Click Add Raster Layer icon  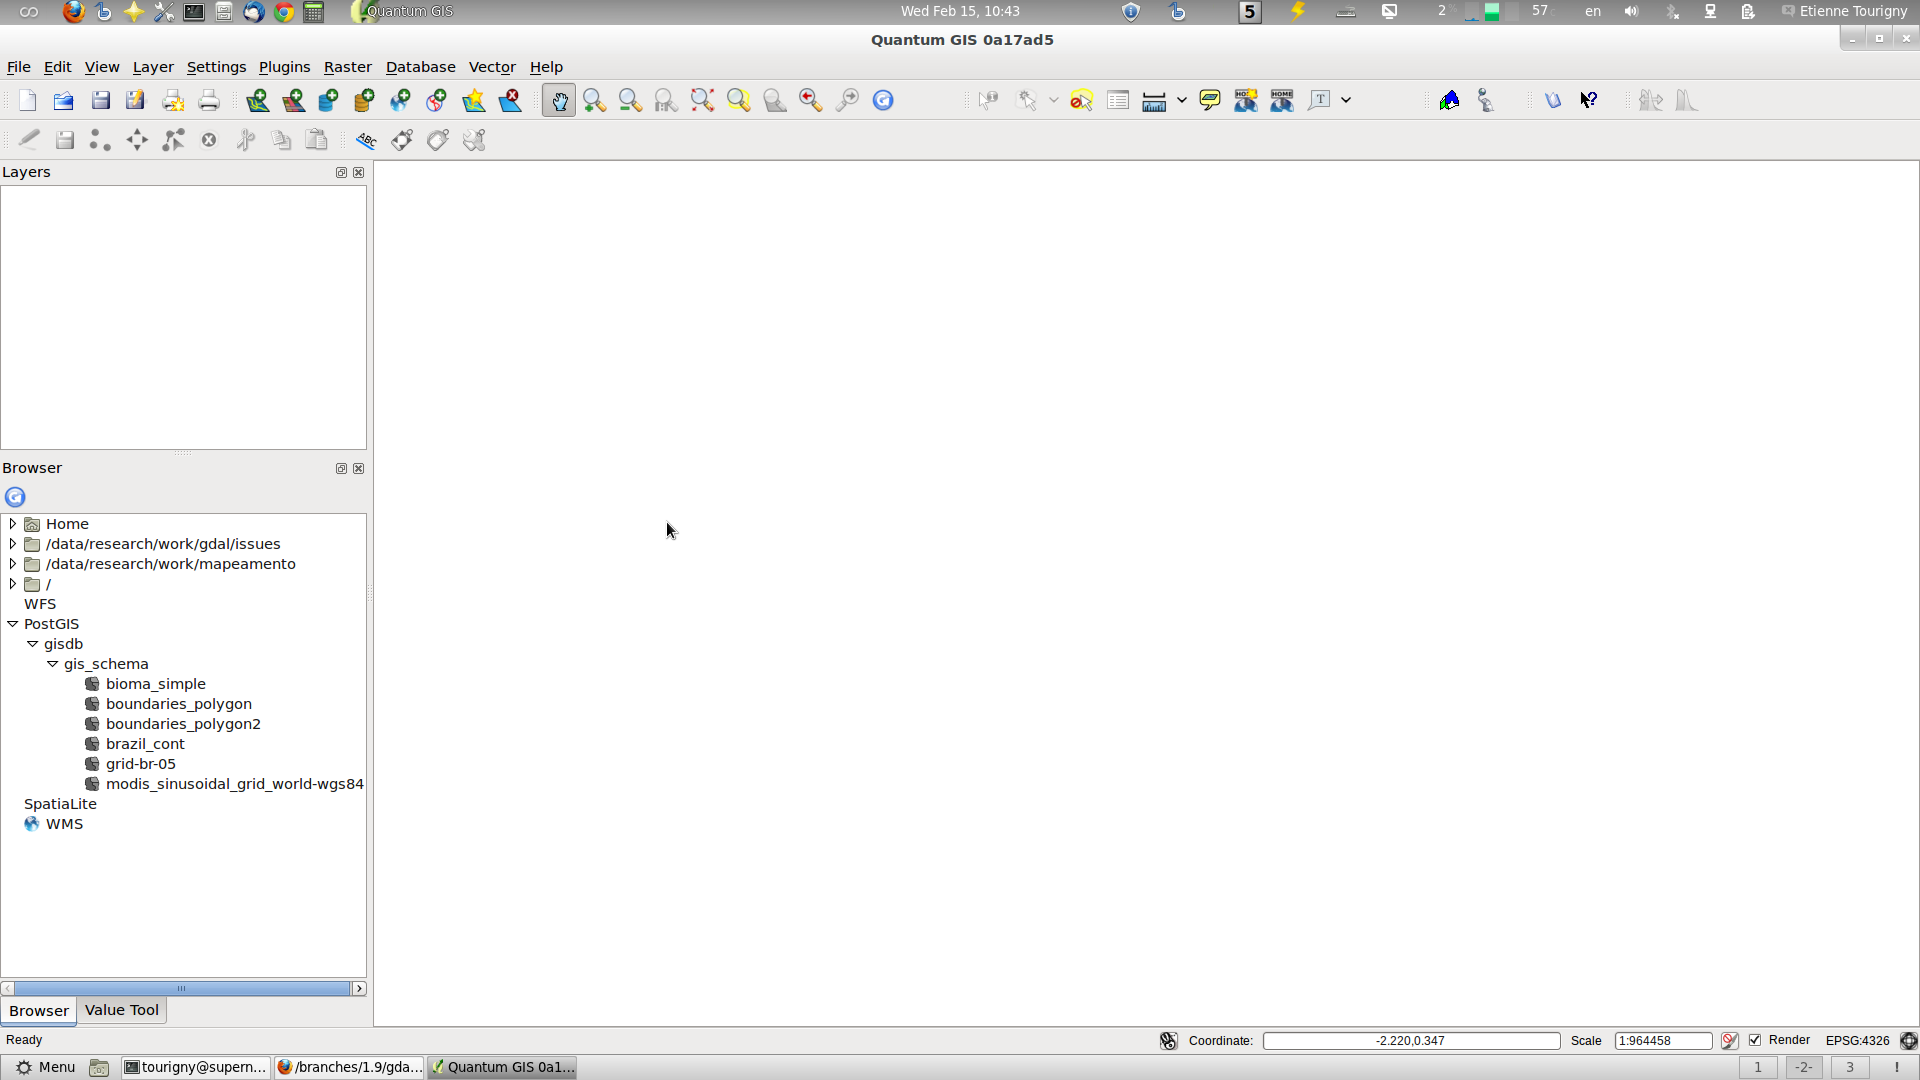click(294, 100)
